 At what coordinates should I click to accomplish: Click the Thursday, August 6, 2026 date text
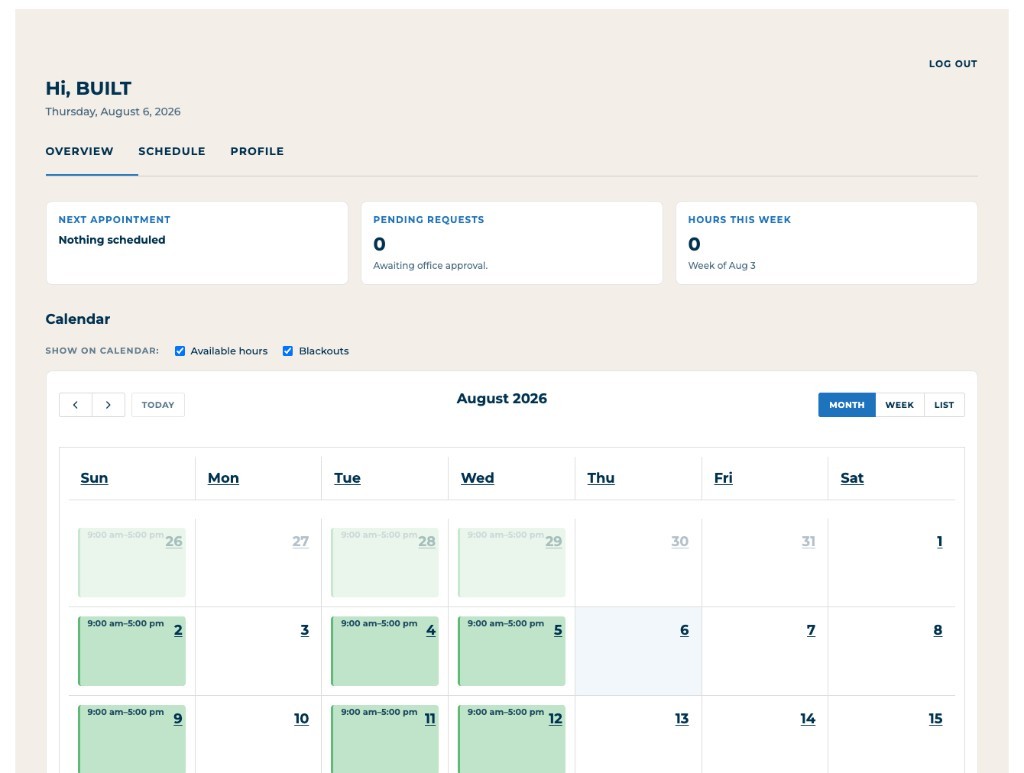(x=113, y=112)
